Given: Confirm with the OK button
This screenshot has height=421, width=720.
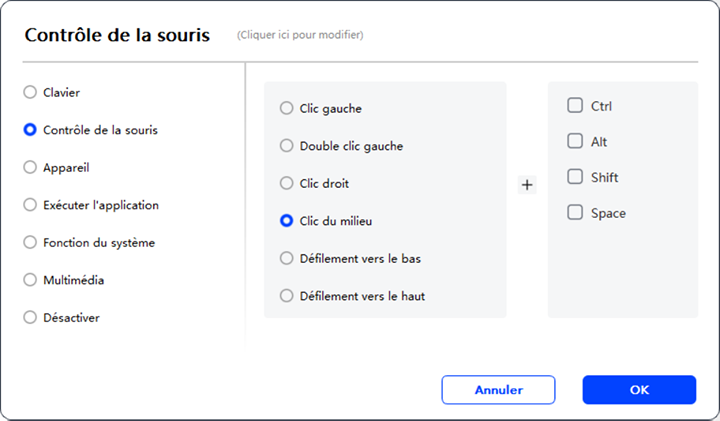Looking at the screenshot, I should click(639, 389).
